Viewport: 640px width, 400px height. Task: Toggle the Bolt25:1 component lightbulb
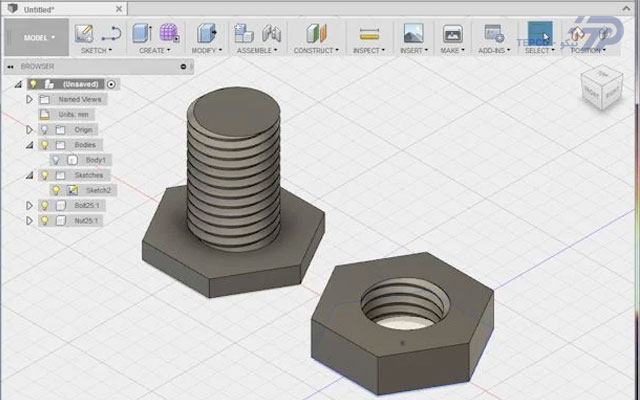click(45, 205)
